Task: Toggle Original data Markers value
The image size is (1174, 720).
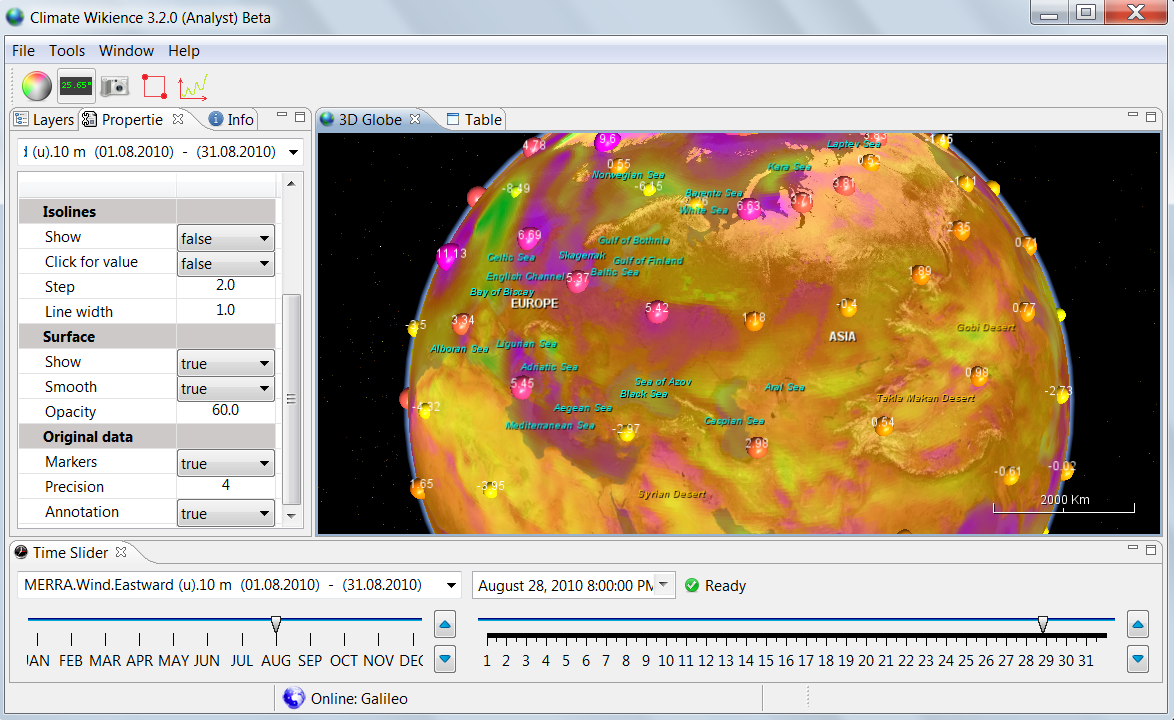Action: tap(225, 463)
